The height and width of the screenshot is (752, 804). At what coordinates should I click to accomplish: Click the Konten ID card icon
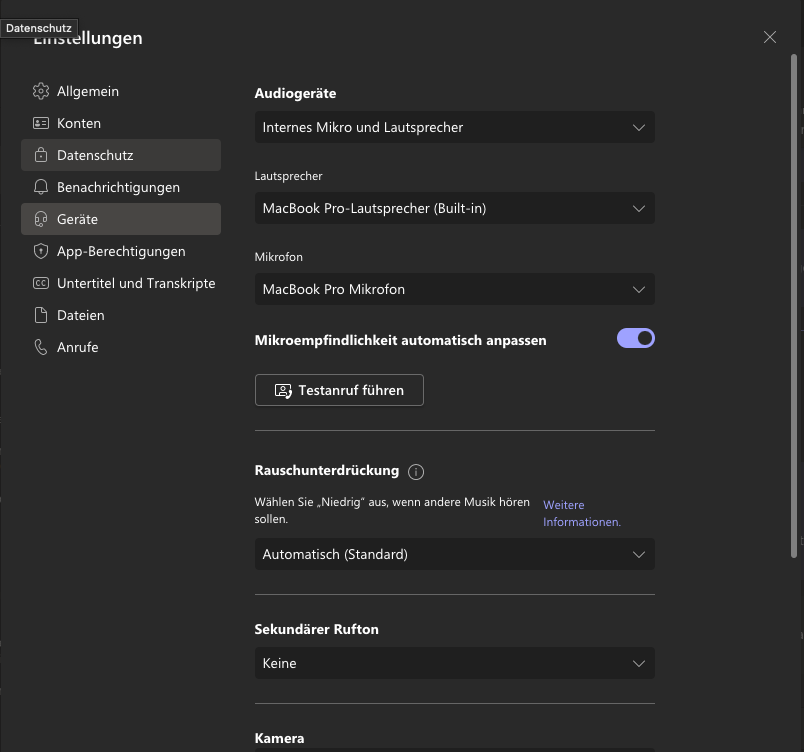pos(41,123)
